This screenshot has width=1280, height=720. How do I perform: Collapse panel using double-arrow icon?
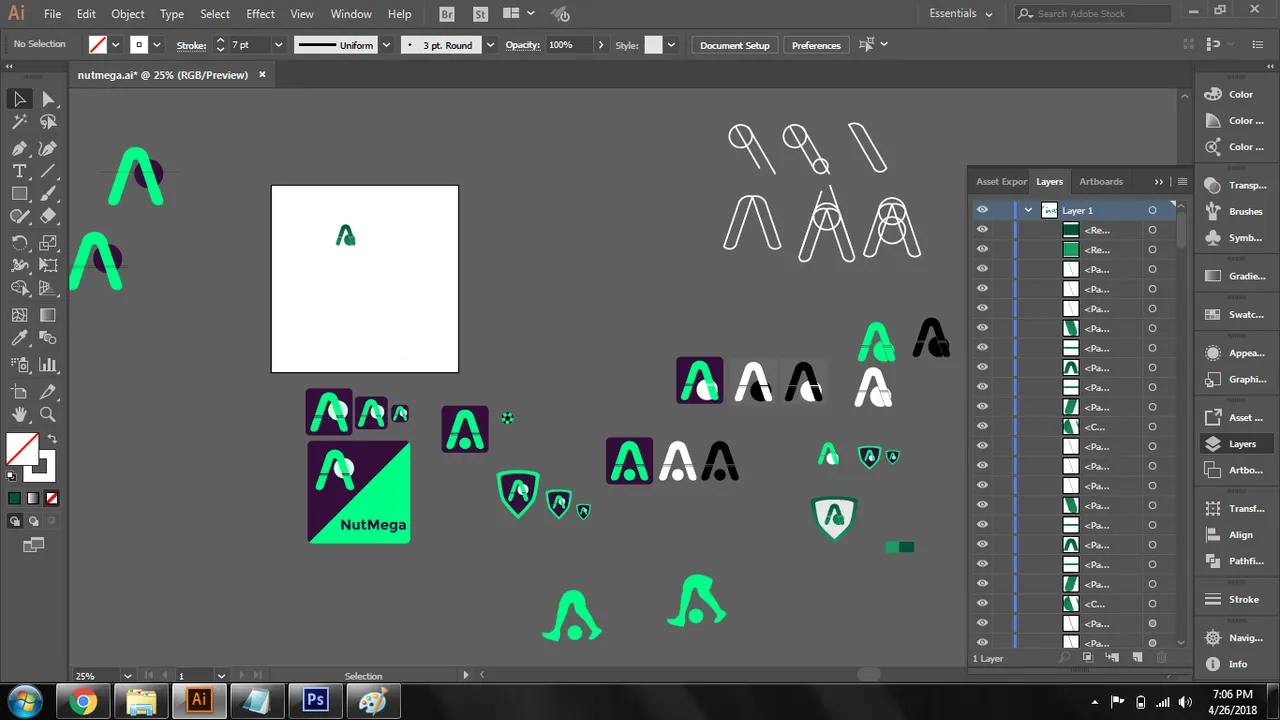[1159, 182]
